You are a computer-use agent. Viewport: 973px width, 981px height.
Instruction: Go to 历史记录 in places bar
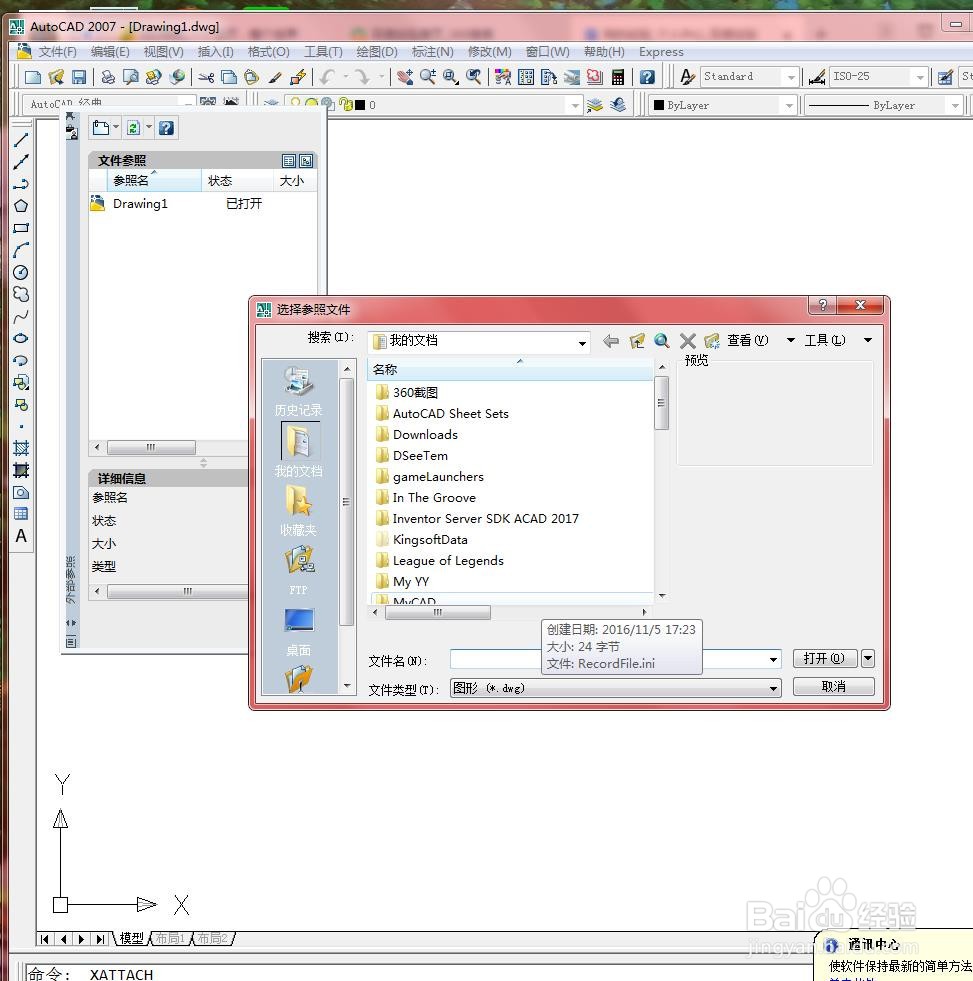pyautogui.click(x=298, y=392)
